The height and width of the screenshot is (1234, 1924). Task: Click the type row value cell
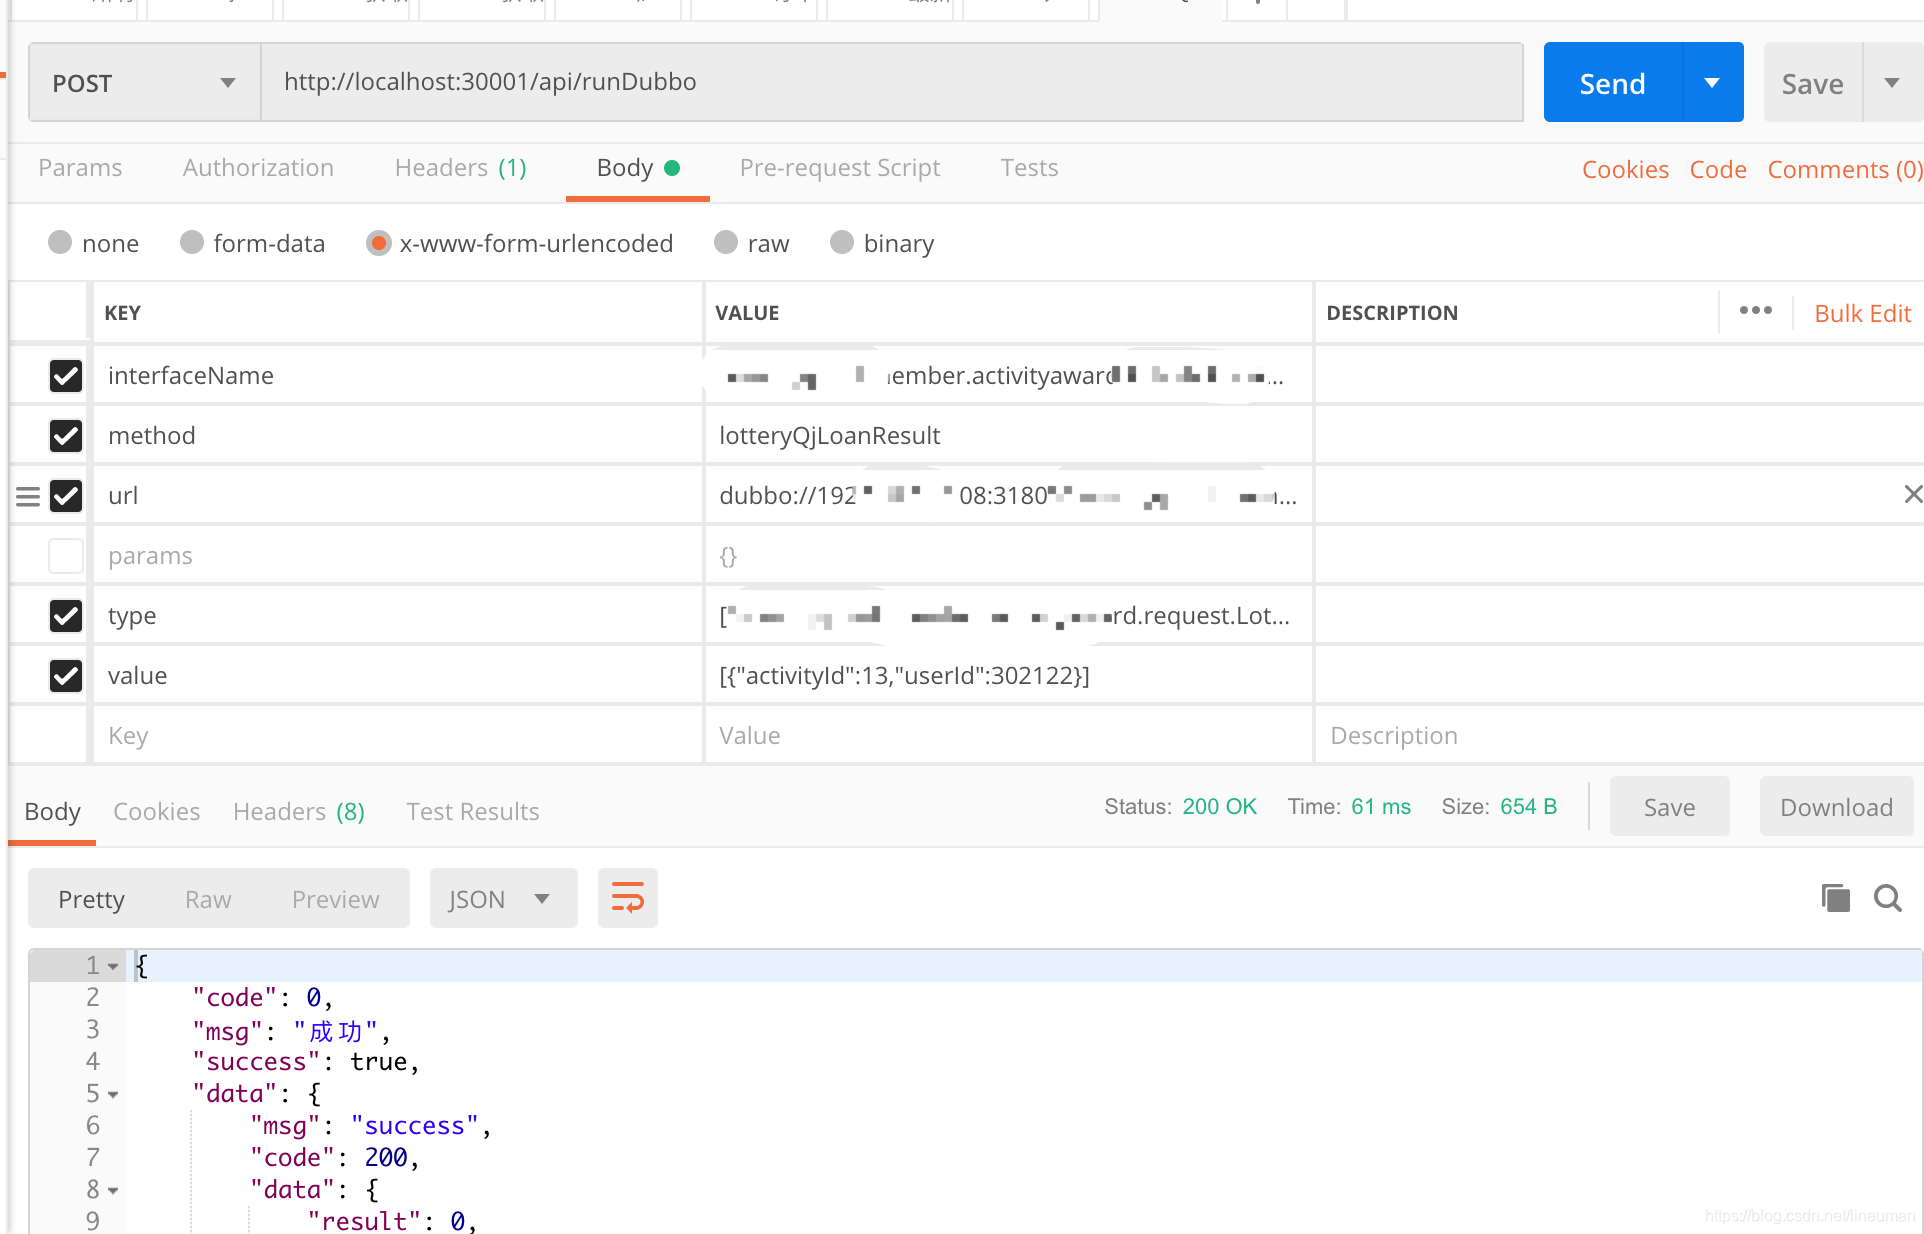pos(1008,615)
